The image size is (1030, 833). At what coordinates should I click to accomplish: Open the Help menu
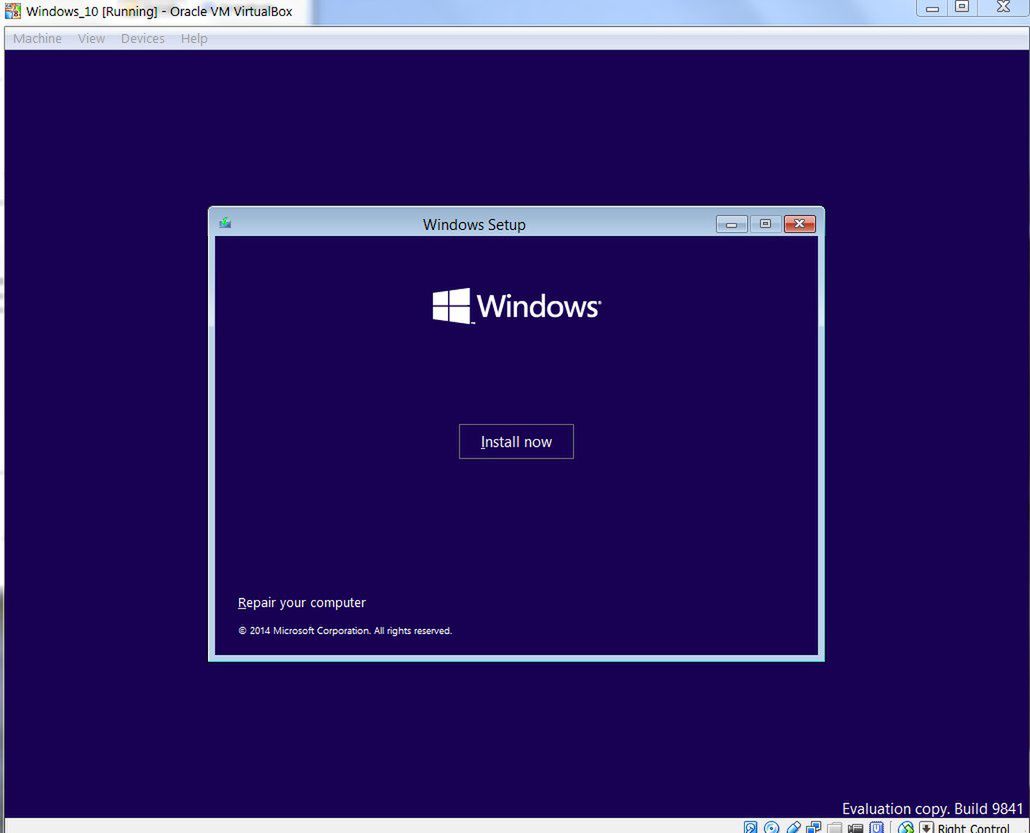click(x=194, y=39)
